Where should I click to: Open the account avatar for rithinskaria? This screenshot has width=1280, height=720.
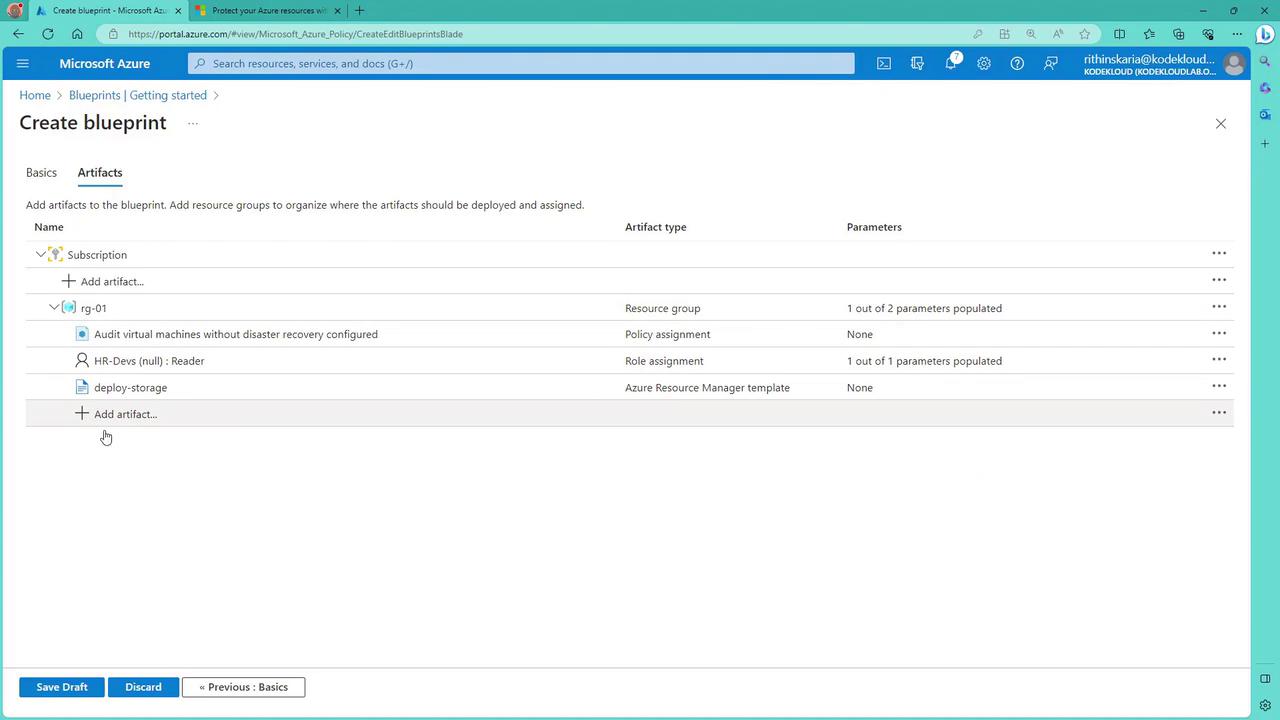pos(1234,64)
